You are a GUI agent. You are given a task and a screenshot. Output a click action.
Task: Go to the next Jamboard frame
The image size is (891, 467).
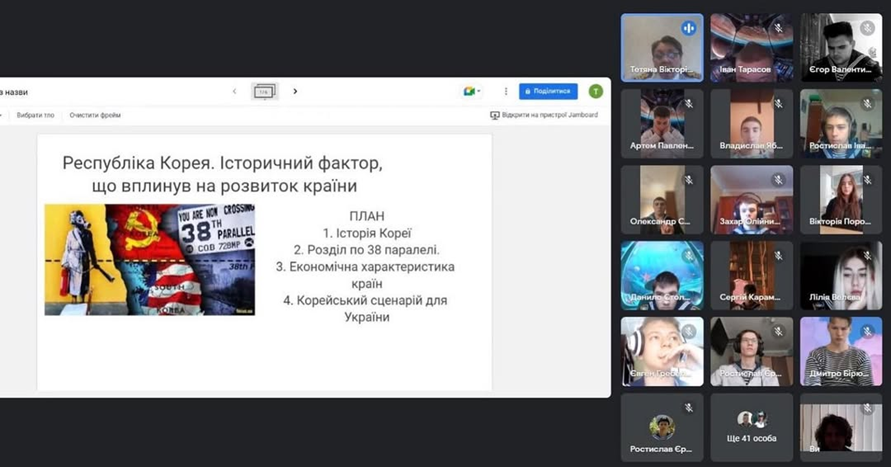[x=295, y=91]
